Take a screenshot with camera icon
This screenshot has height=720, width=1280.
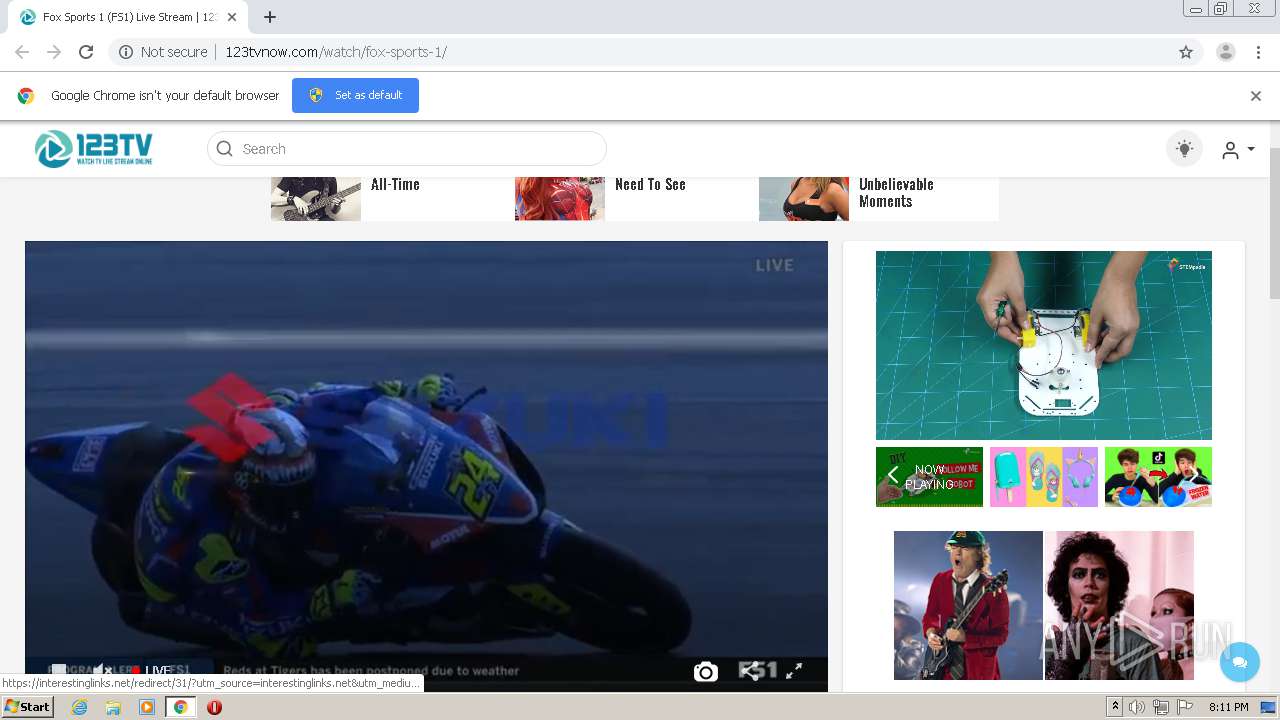(705, 672)
